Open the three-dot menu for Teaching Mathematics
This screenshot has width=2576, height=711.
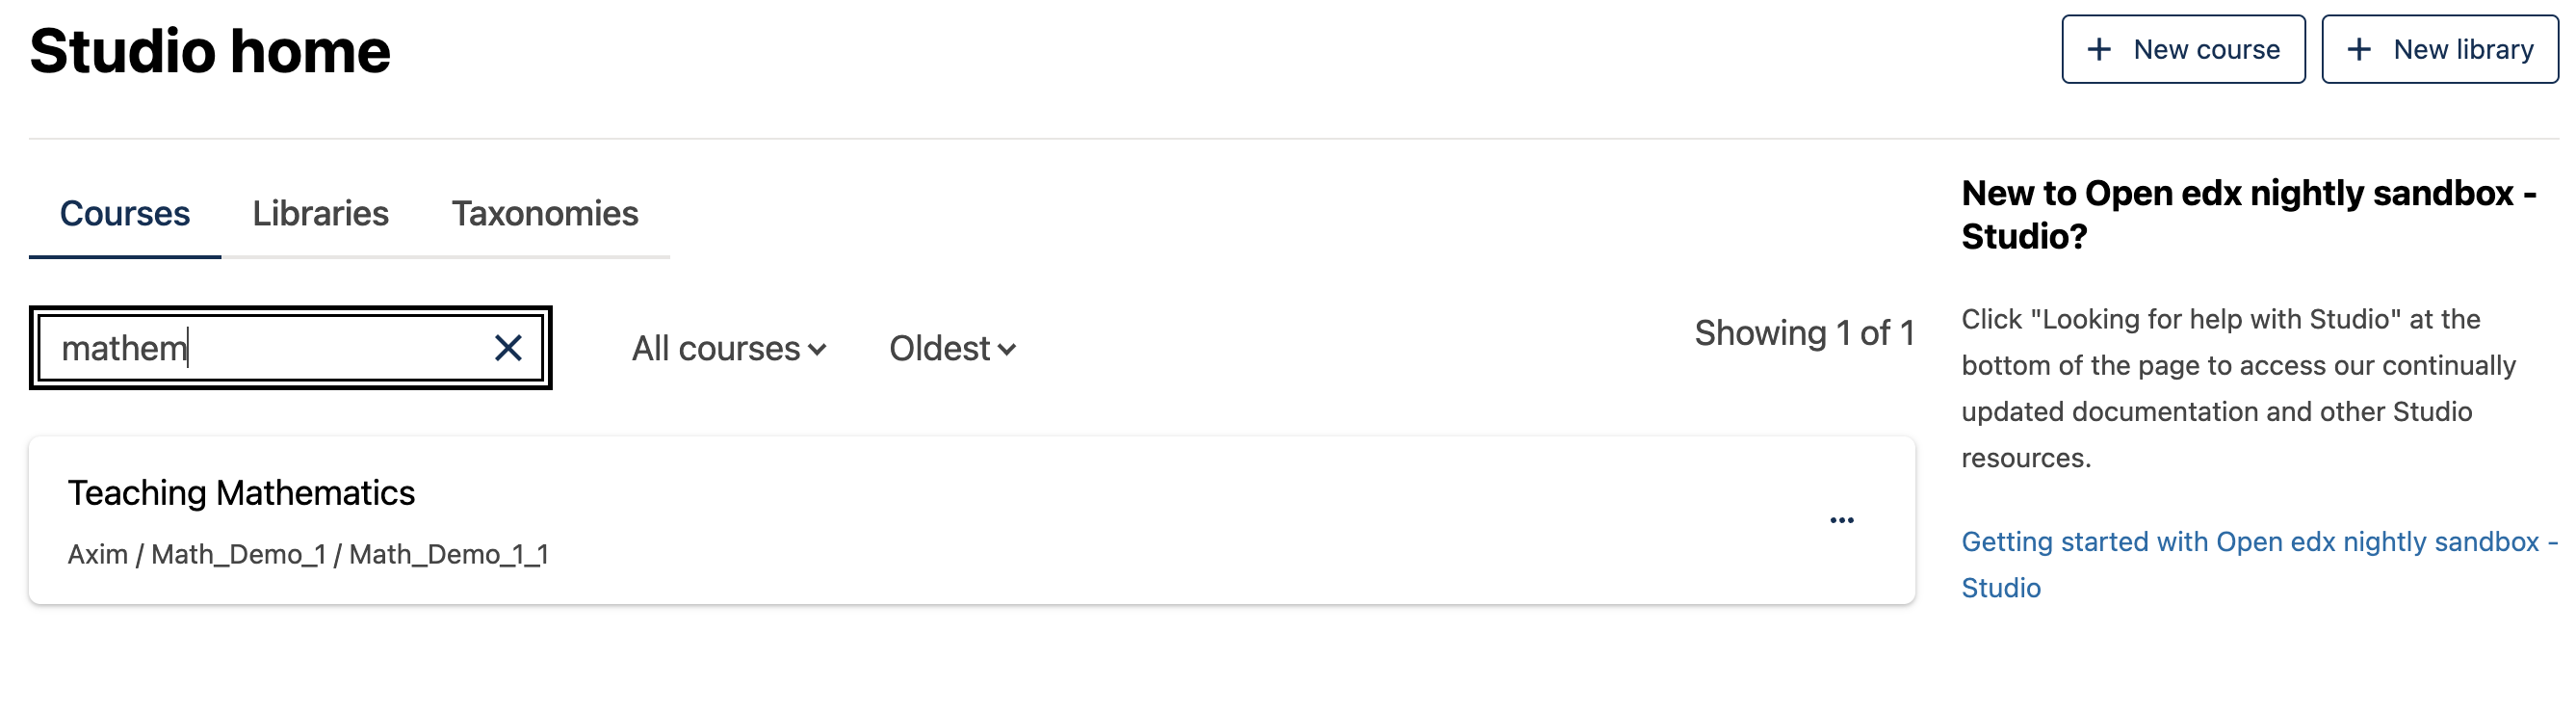1841,520
